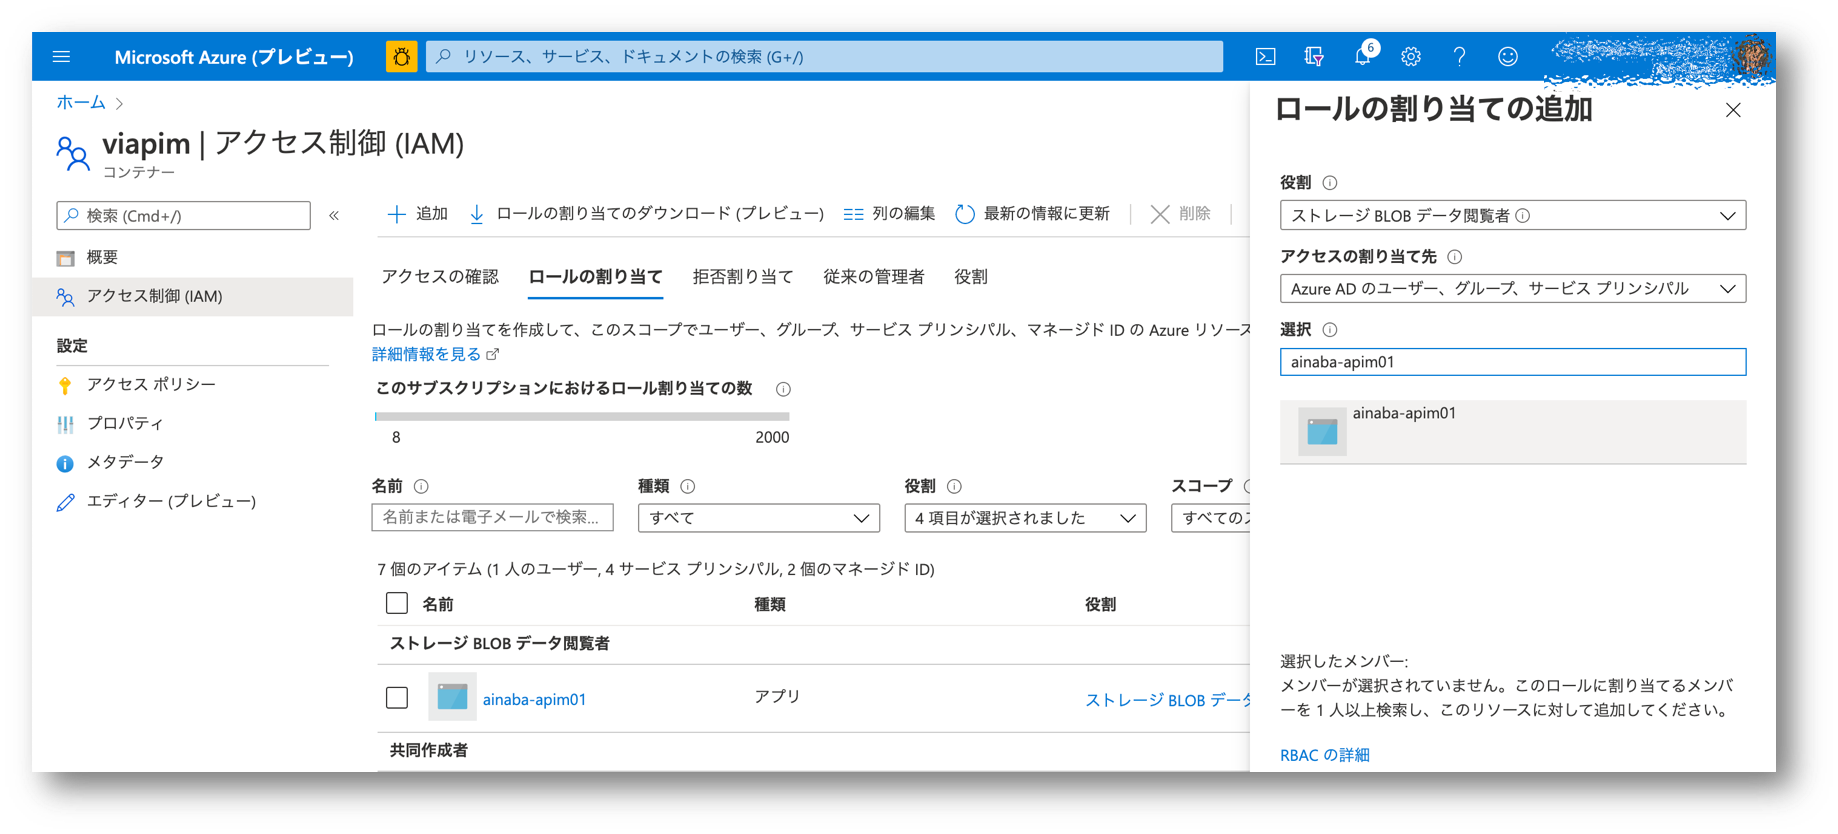This screenshot has height=834, width=1838.
Task: Click info icon next to 役割 filter
Action: [x=954, y=486]
